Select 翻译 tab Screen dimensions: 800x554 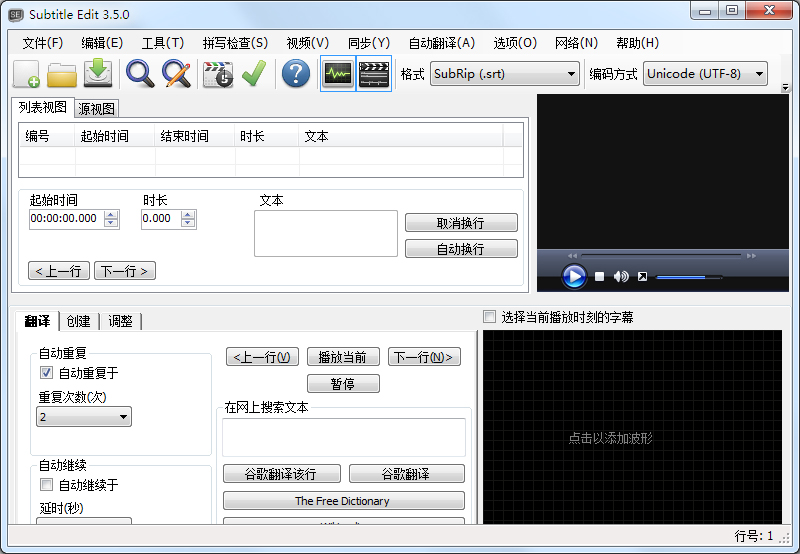37,321
